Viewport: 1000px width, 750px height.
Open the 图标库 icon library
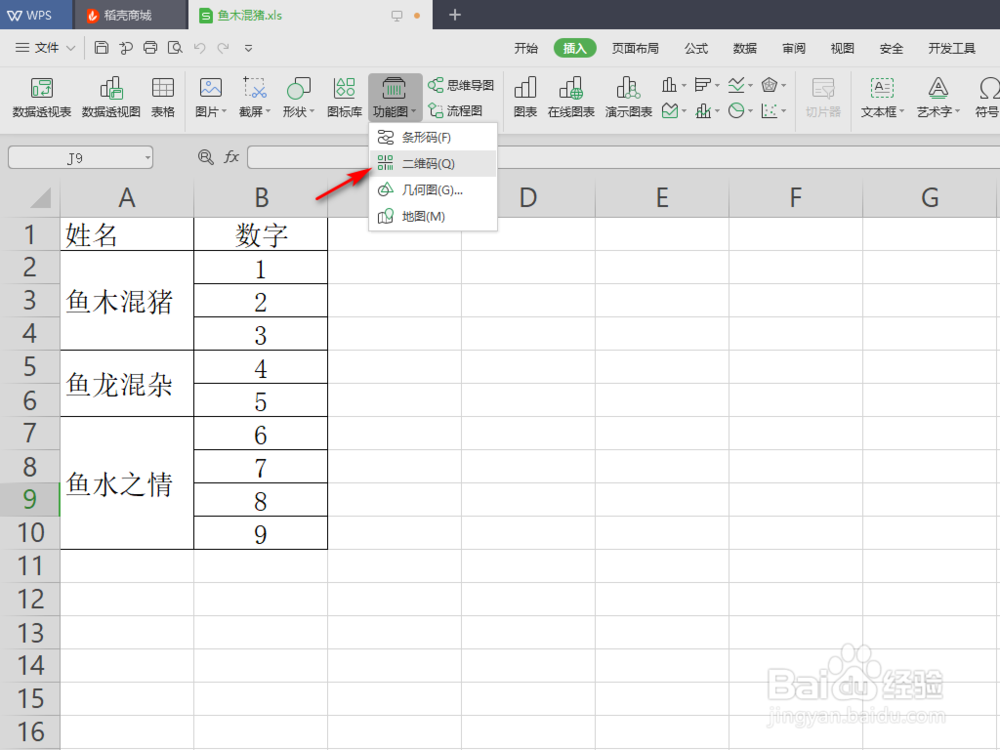(x=344, y=97)
